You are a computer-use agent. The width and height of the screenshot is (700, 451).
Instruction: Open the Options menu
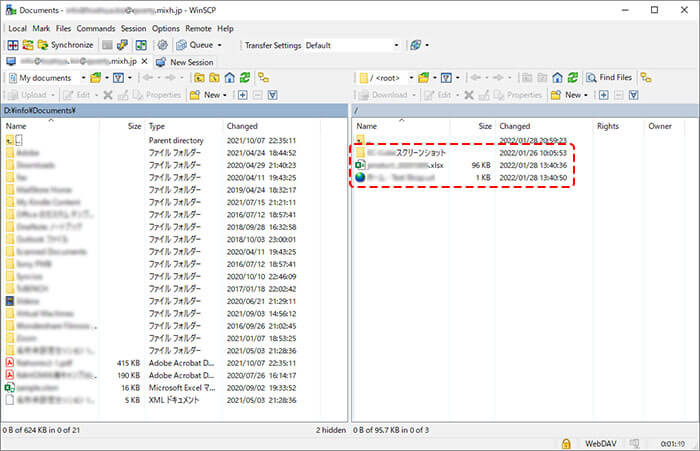(166, 29)
